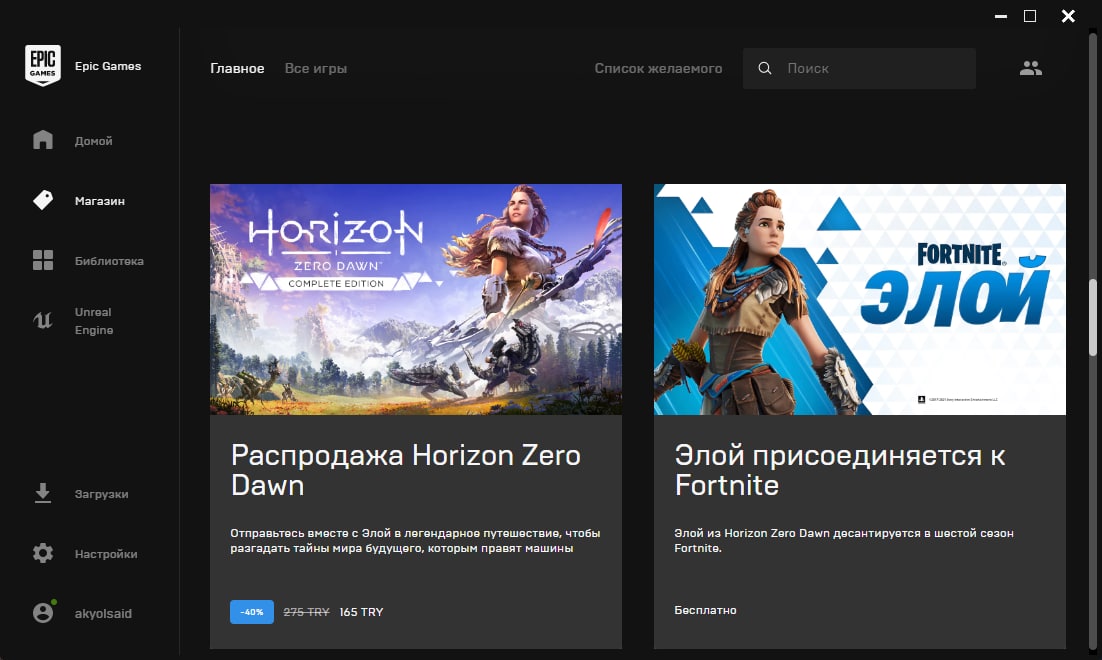Click the Epic Games title text

click(x=108, y=66)
